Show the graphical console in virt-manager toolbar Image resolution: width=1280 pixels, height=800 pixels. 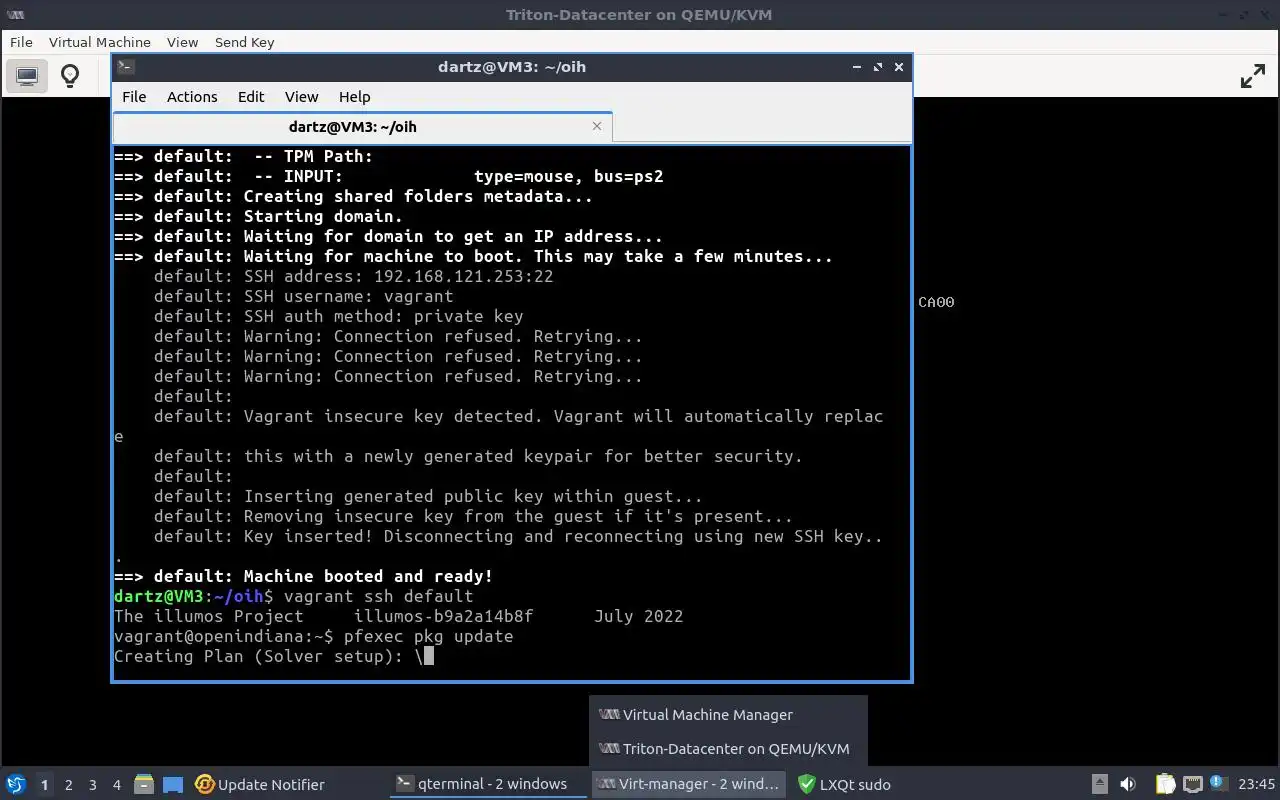coord(27,76)
